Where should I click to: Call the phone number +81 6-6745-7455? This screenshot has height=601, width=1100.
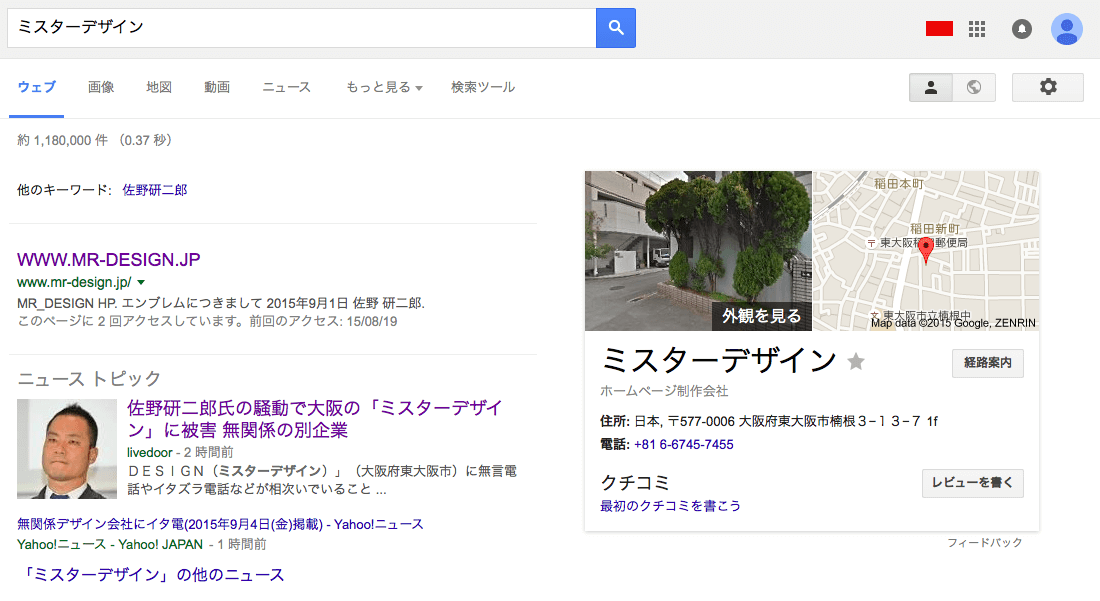684,445
